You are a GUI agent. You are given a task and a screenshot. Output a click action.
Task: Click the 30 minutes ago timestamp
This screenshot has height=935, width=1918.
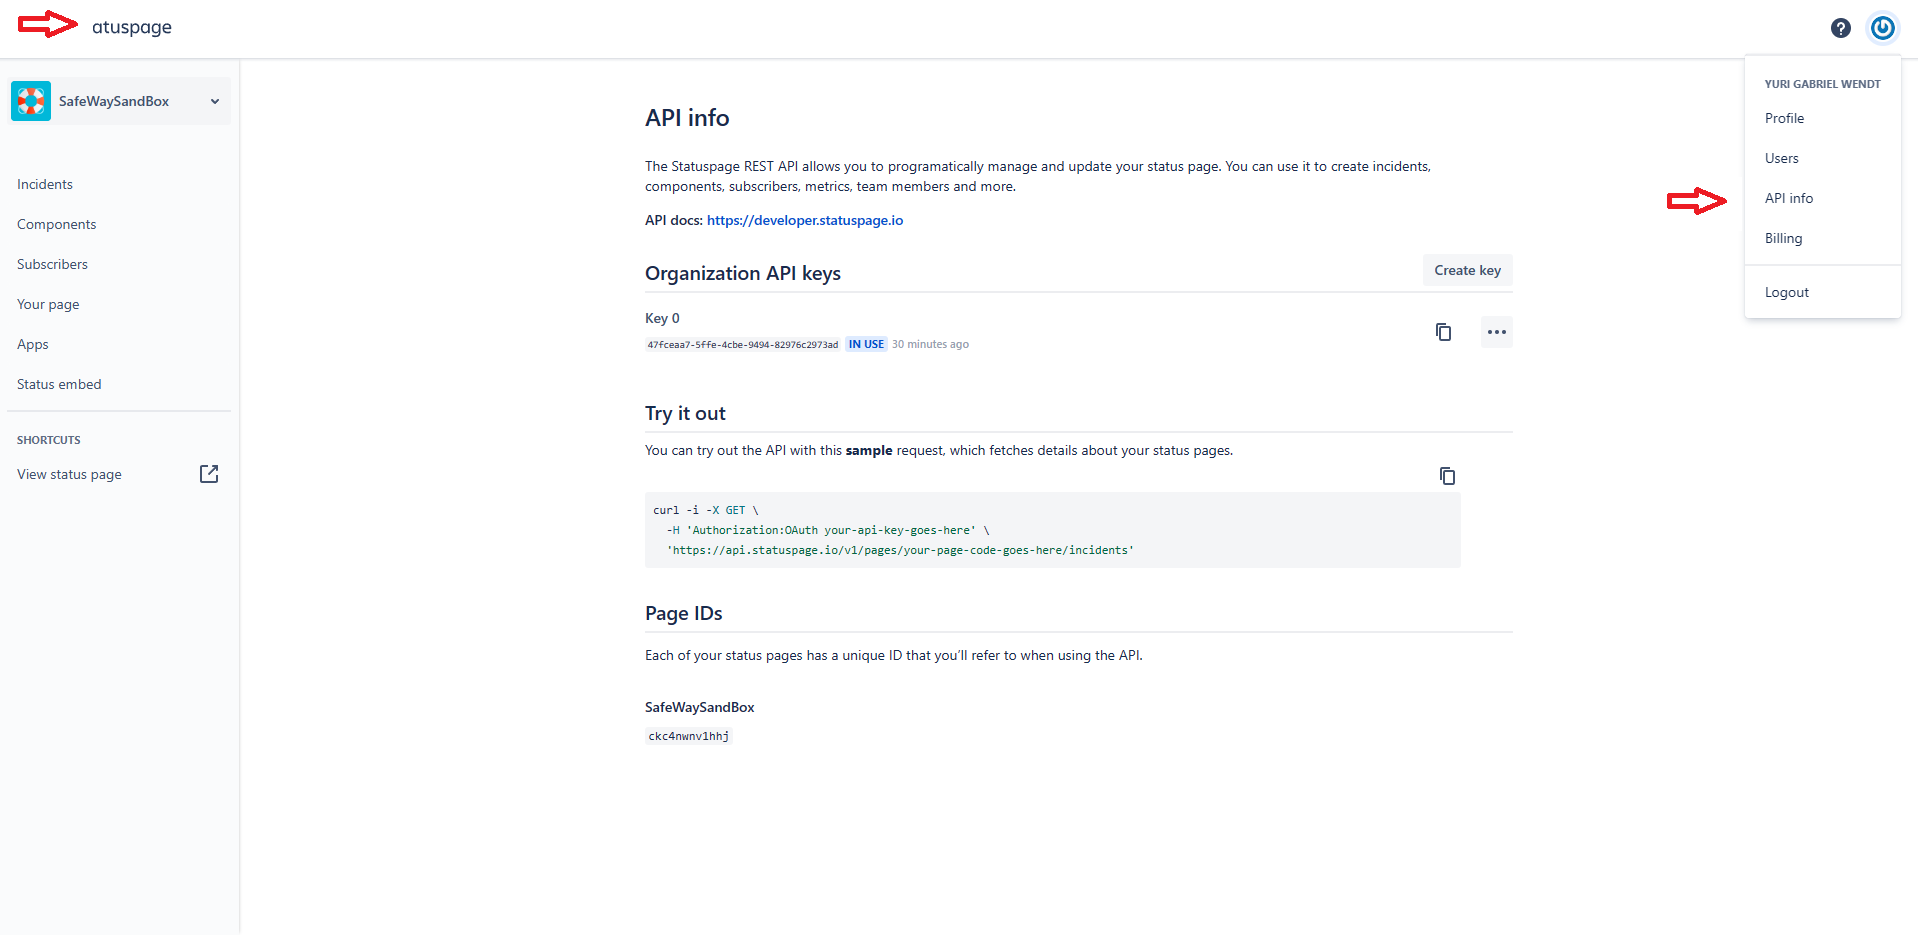[930, 344]
